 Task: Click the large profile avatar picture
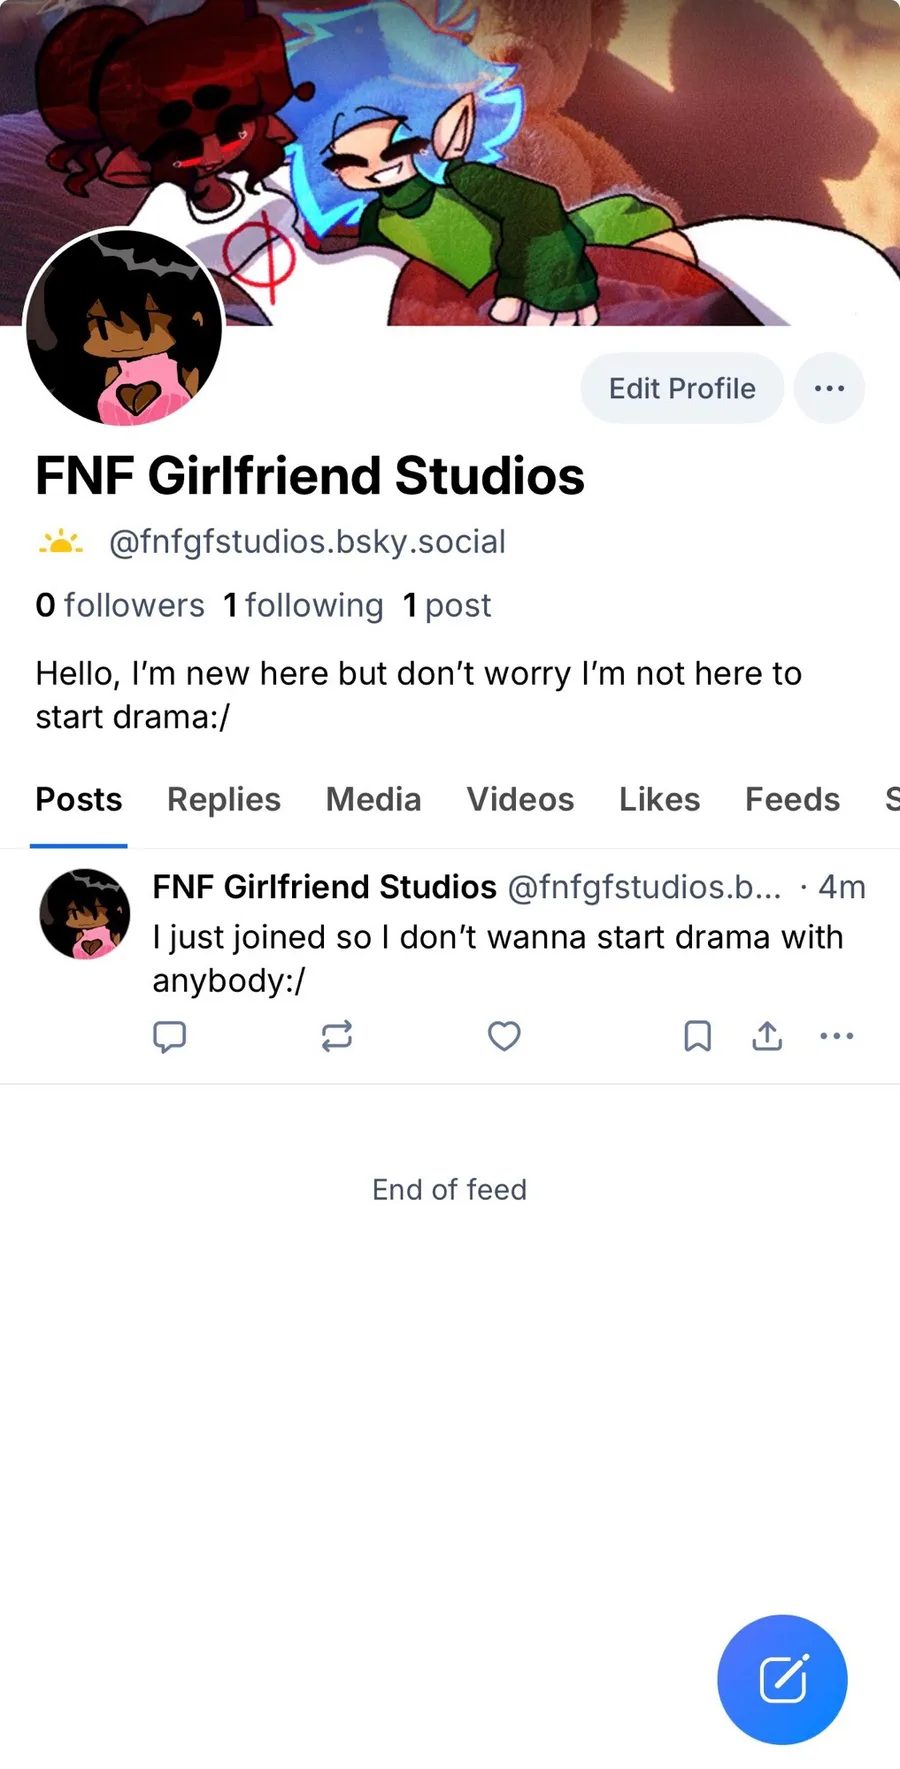pos(124,328)
